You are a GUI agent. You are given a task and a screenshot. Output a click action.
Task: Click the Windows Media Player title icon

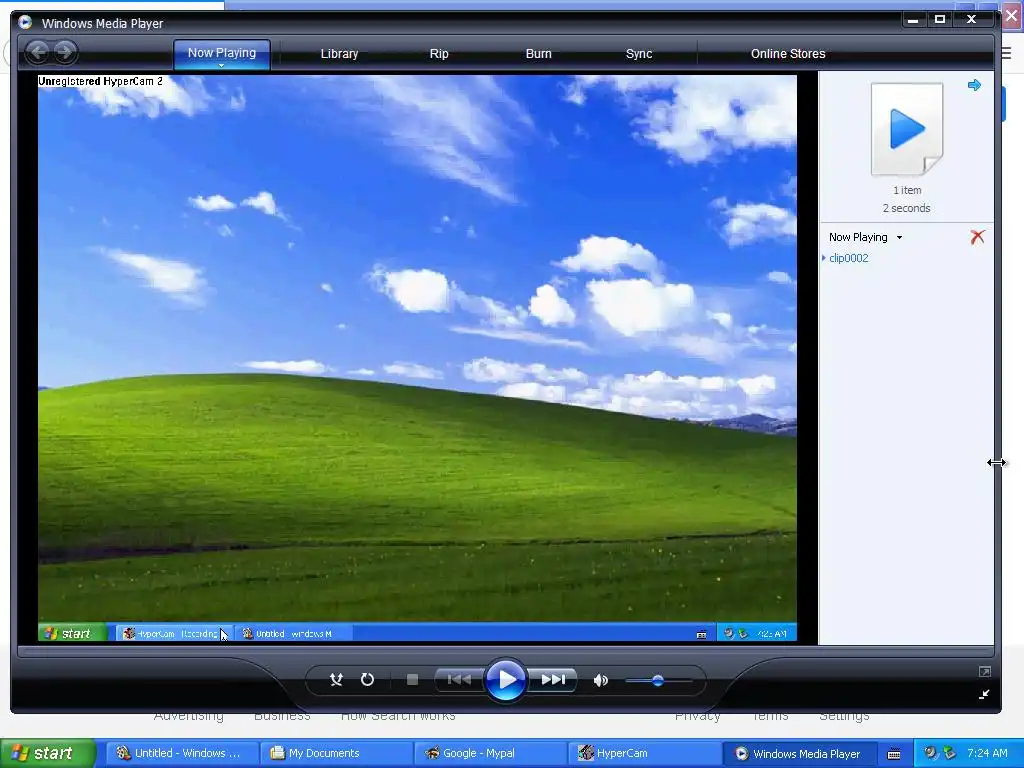coord(25,23)
